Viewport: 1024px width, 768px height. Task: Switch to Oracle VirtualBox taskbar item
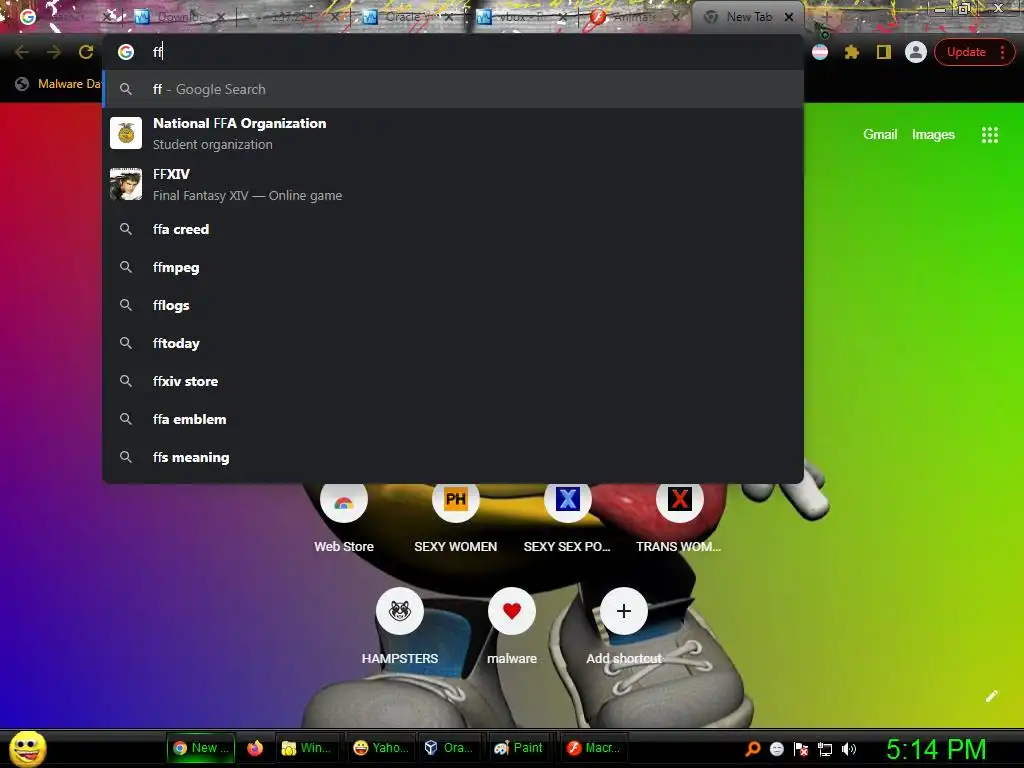[449, 748]
